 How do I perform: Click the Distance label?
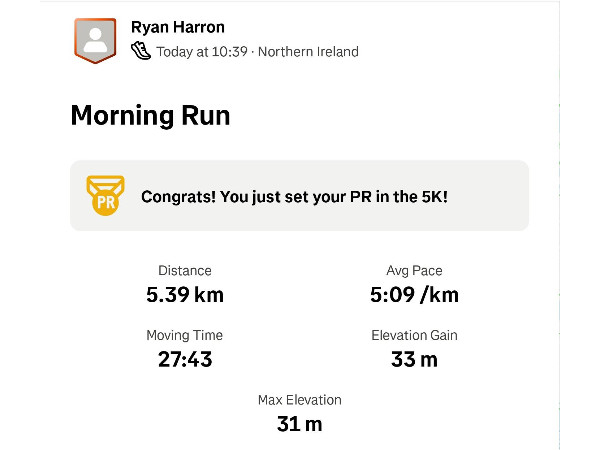[185, 271]
